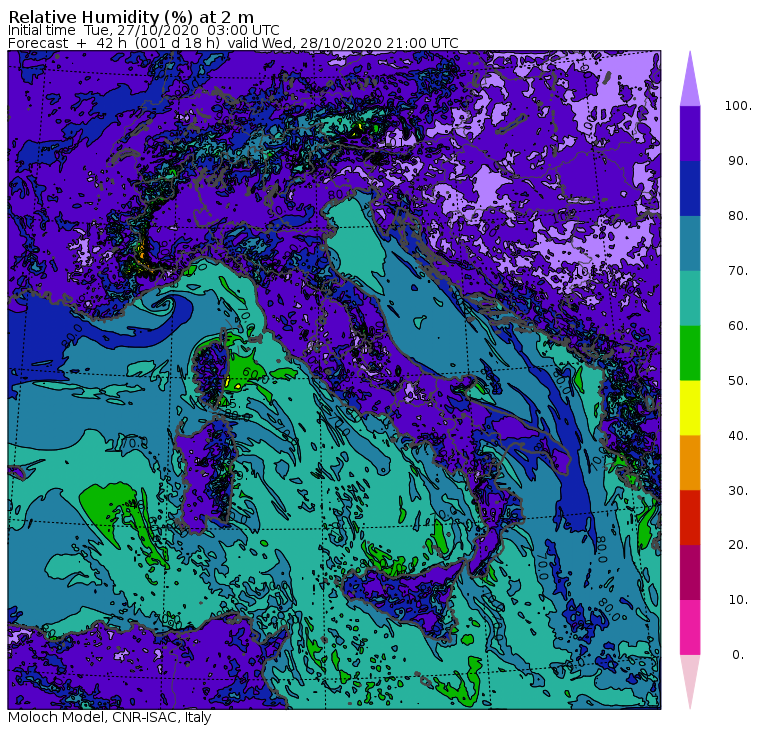Click the Corsica island on the map
760x731 pixels.
(212, 371)
